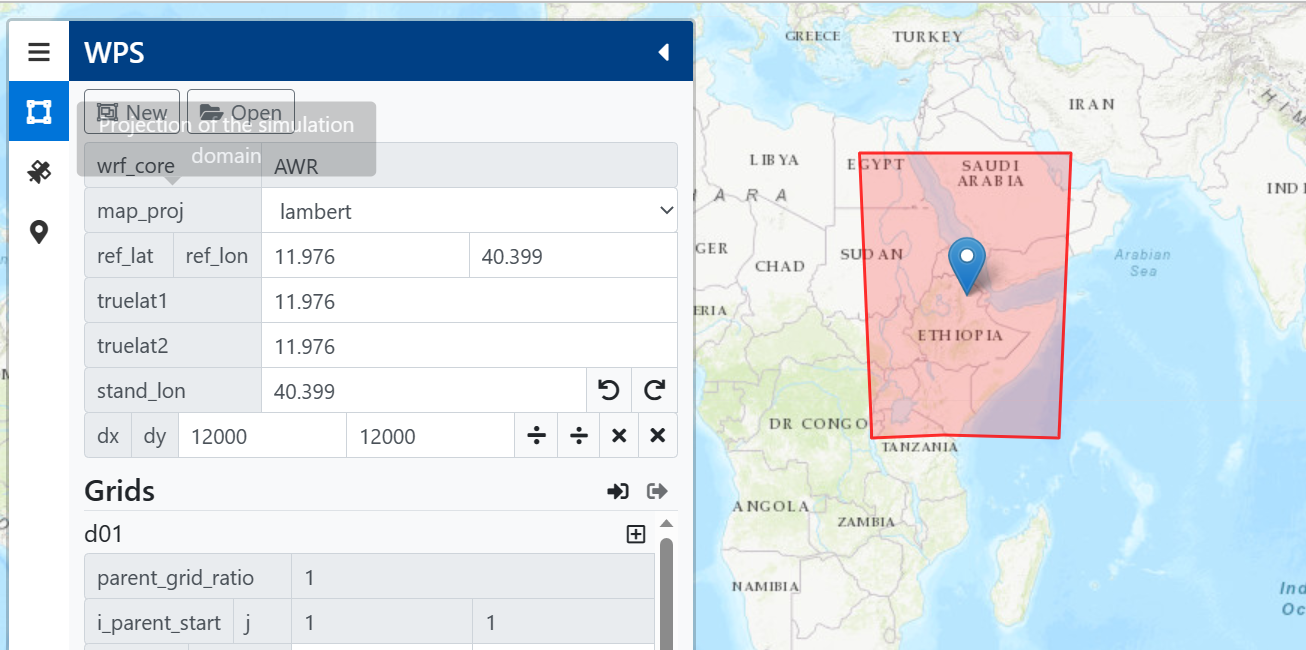Edit the stand_lon input field
This screenshot has width=1306, height=650.
[x=424, y=391]
